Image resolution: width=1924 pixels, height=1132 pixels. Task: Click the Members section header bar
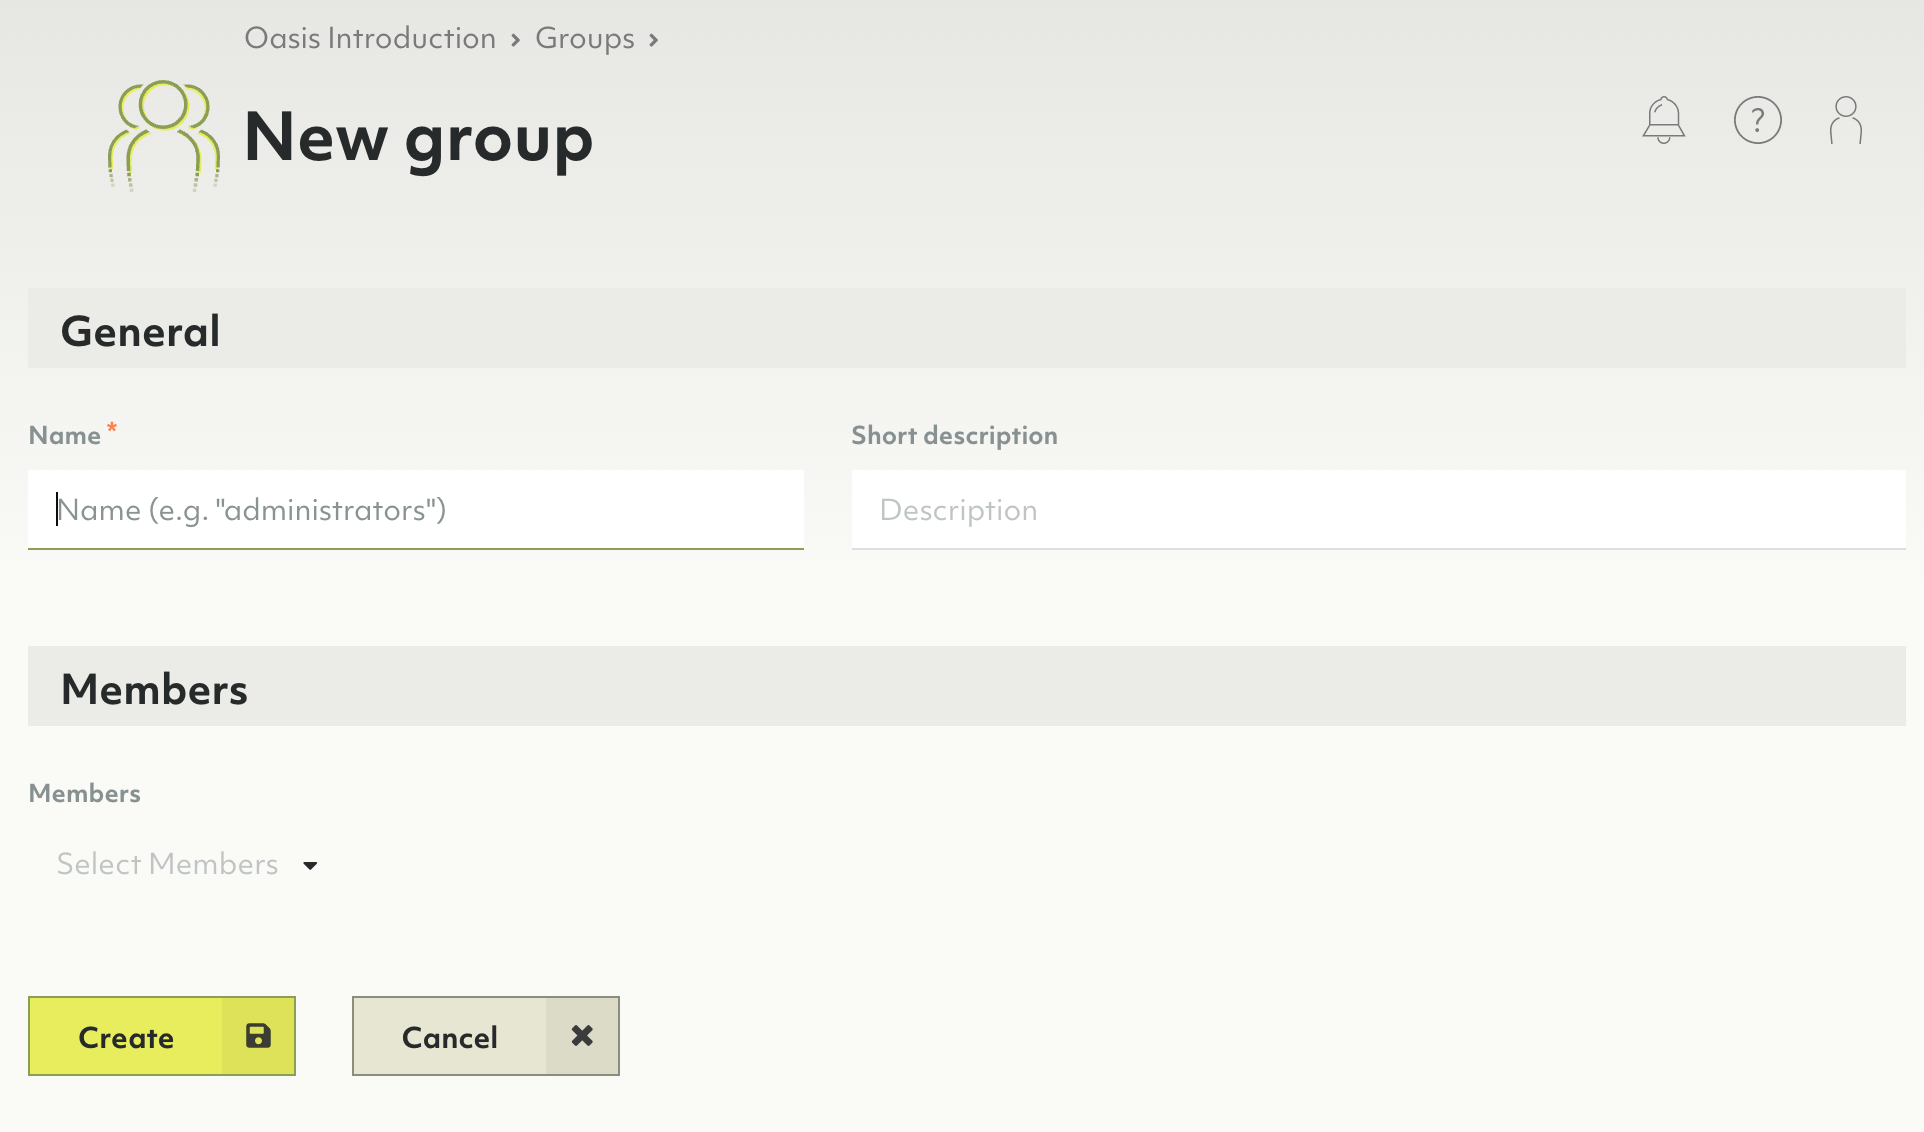pyautogui.click(x=966, y=688)
